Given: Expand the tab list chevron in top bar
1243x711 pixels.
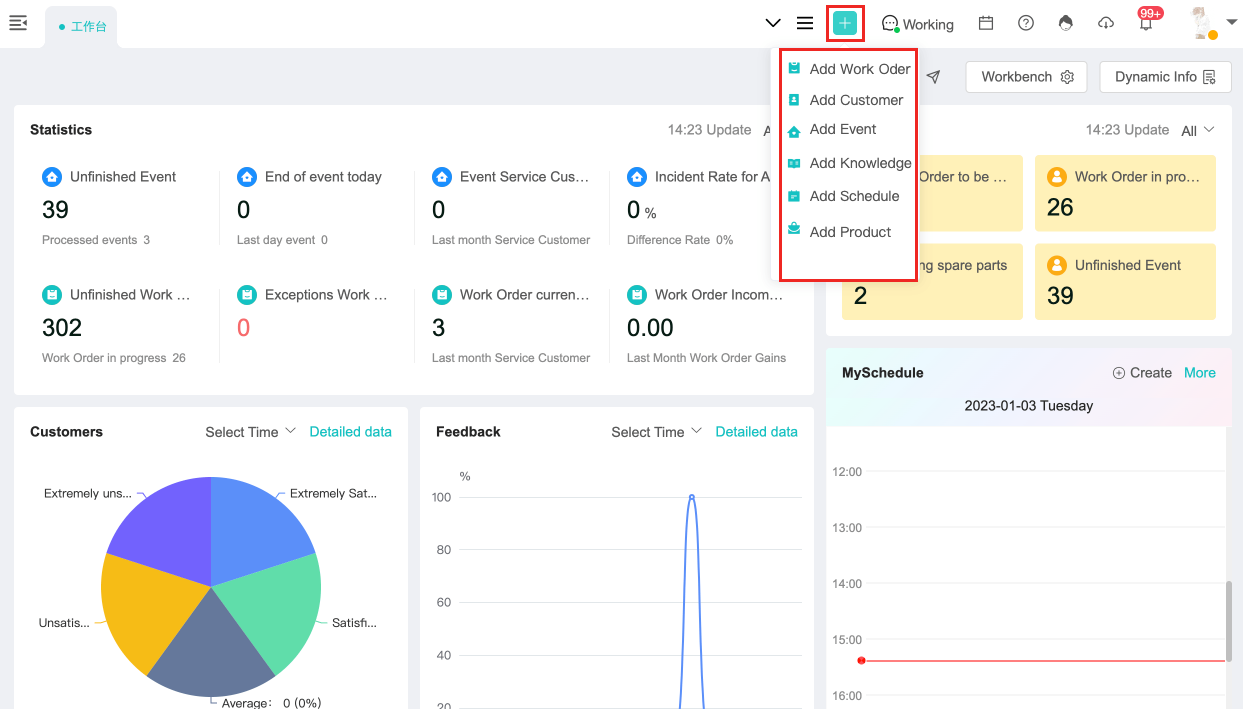Looking at the screenshot, I should click(x=773, y=23).
